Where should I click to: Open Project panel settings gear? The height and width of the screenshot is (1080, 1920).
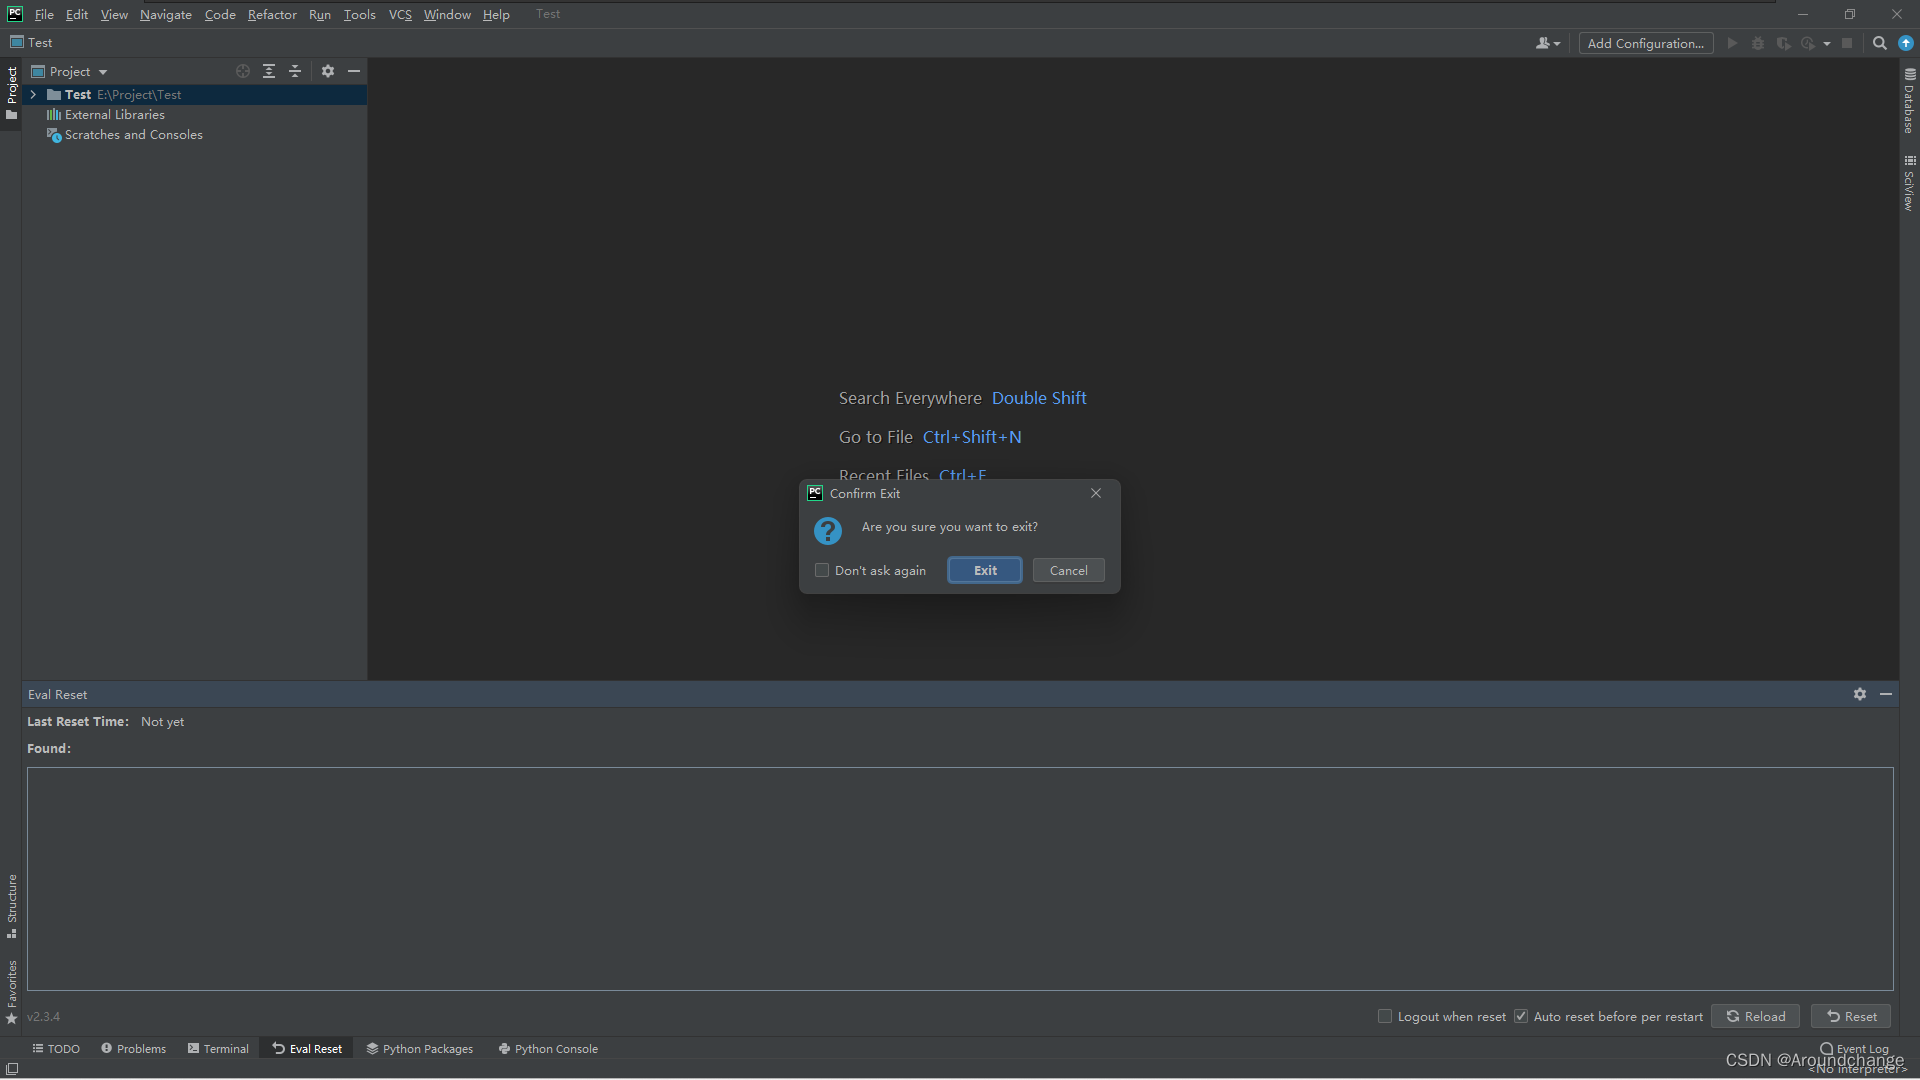(328, 71)
